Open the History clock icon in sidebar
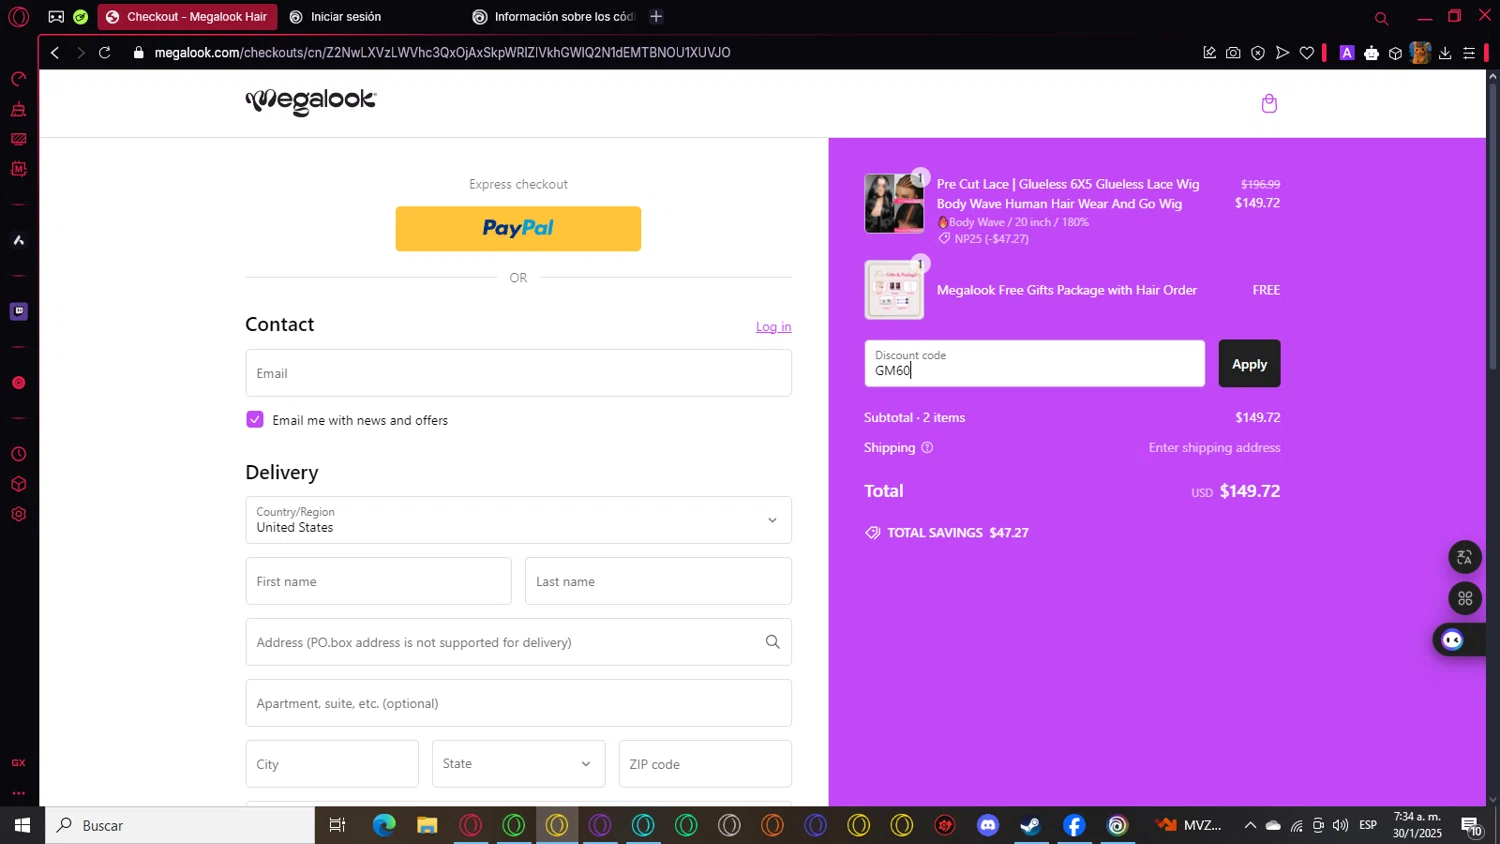The height and width of the screenshot is (844, 1500). tap(18, 454)
